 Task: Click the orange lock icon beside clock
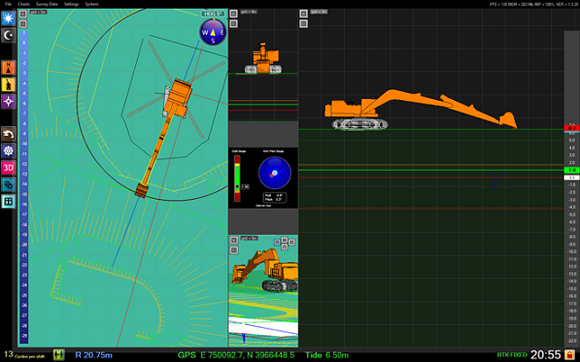pyautogui.click(x=570, y=354)
